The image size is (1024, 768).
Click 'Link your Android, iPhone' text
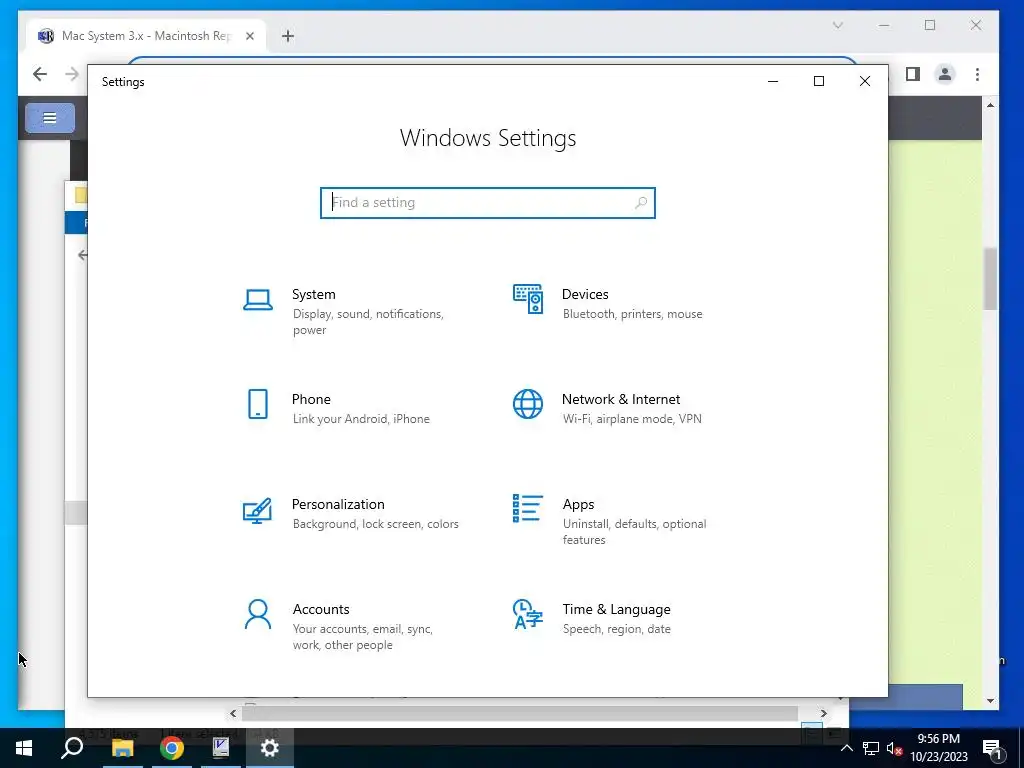point(361,419)
